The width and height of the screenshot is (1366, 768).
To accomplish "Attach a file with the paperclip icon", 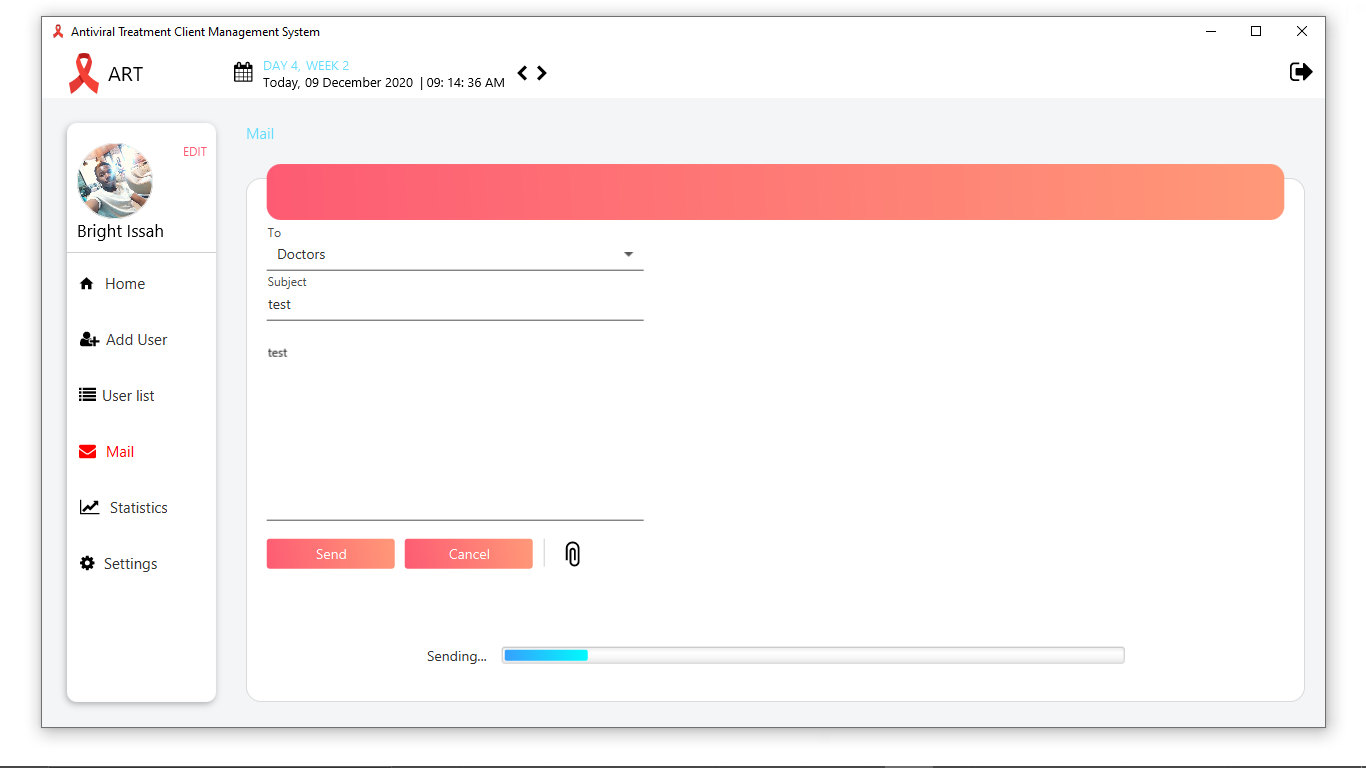I will click(x=571, y=553).
